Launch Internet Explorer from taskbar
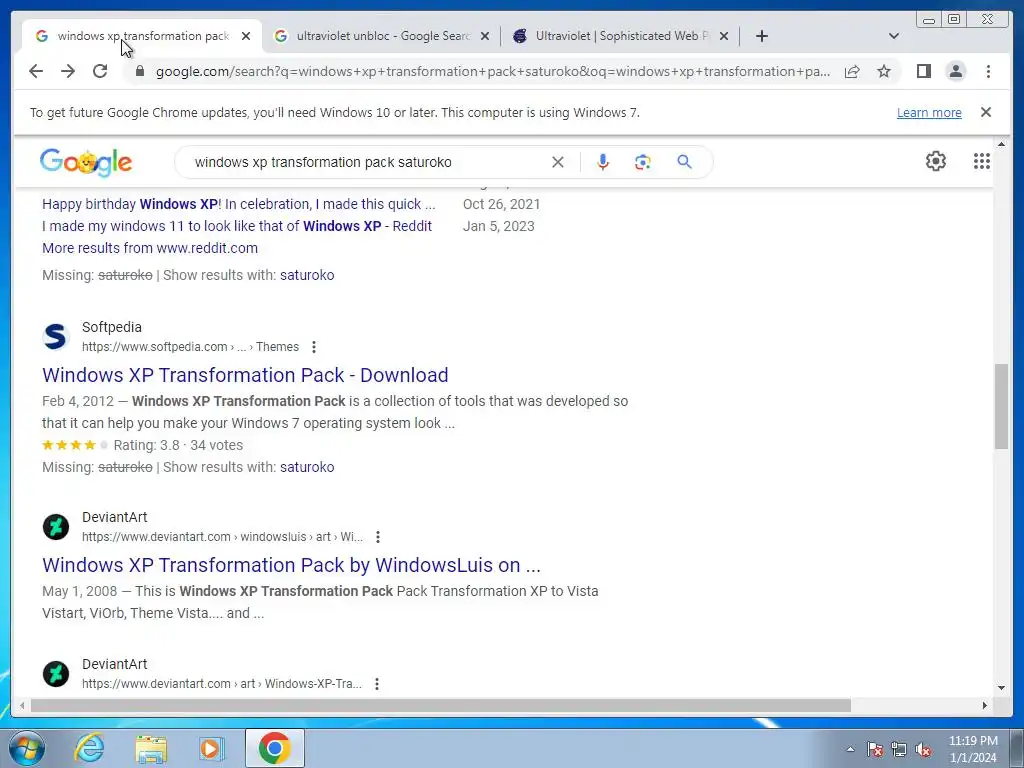1024x768 pixels. point(89,748)
